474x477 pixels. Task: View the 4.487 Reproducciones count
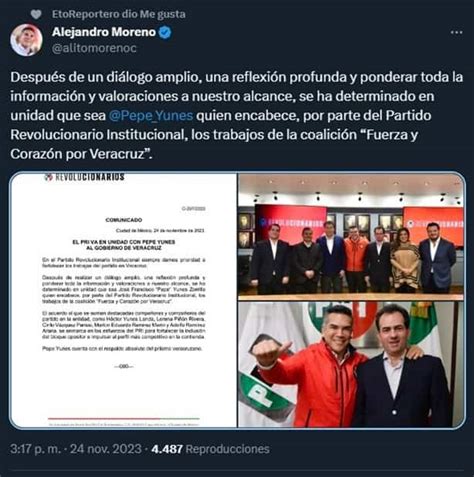point(210,449)
